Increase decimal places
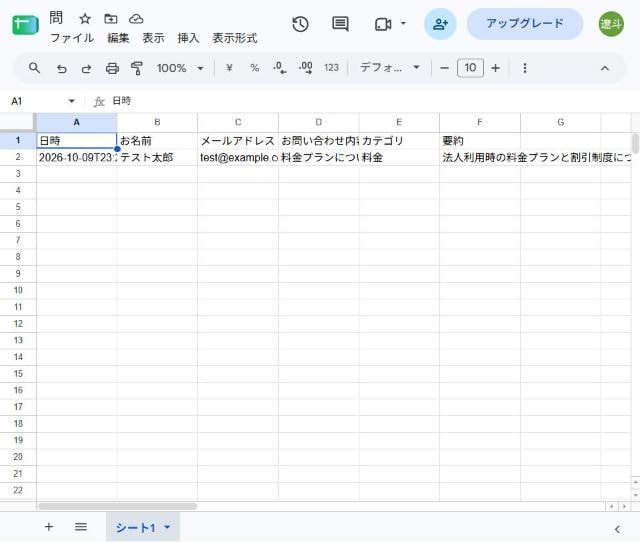The width and height of the screenshot is (640, 542). [x=306, y=68]
